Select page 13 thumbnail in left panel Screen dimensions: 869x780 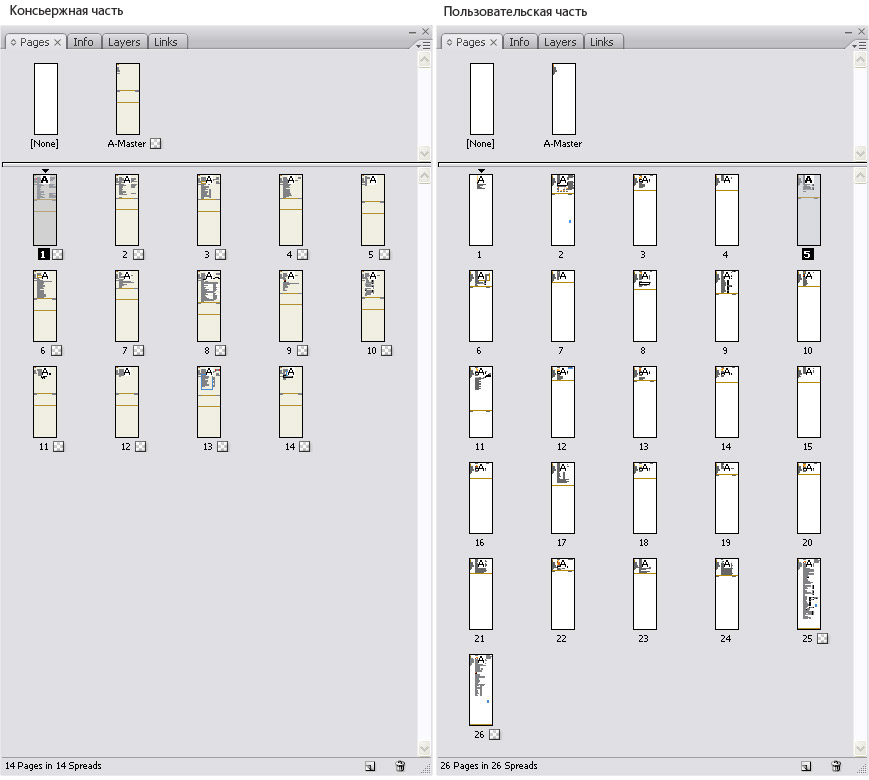[x=209, y=401]
